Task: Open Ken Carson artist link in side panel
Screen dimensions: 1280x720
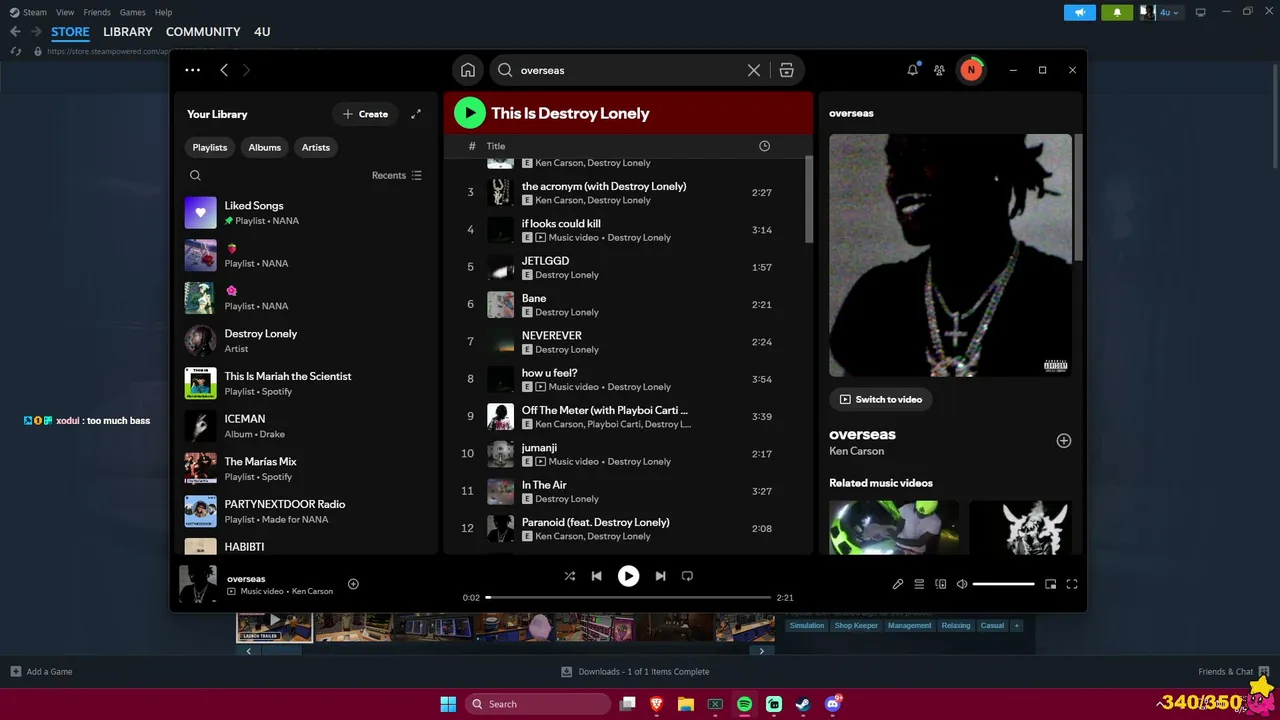Action: point(856,451)
